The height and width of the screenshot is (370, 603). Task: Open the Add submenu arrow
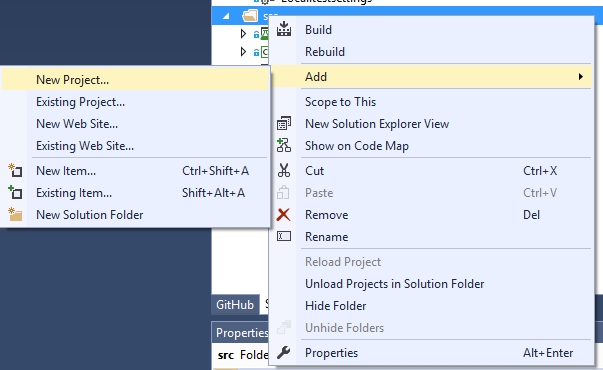coord(581,77)
